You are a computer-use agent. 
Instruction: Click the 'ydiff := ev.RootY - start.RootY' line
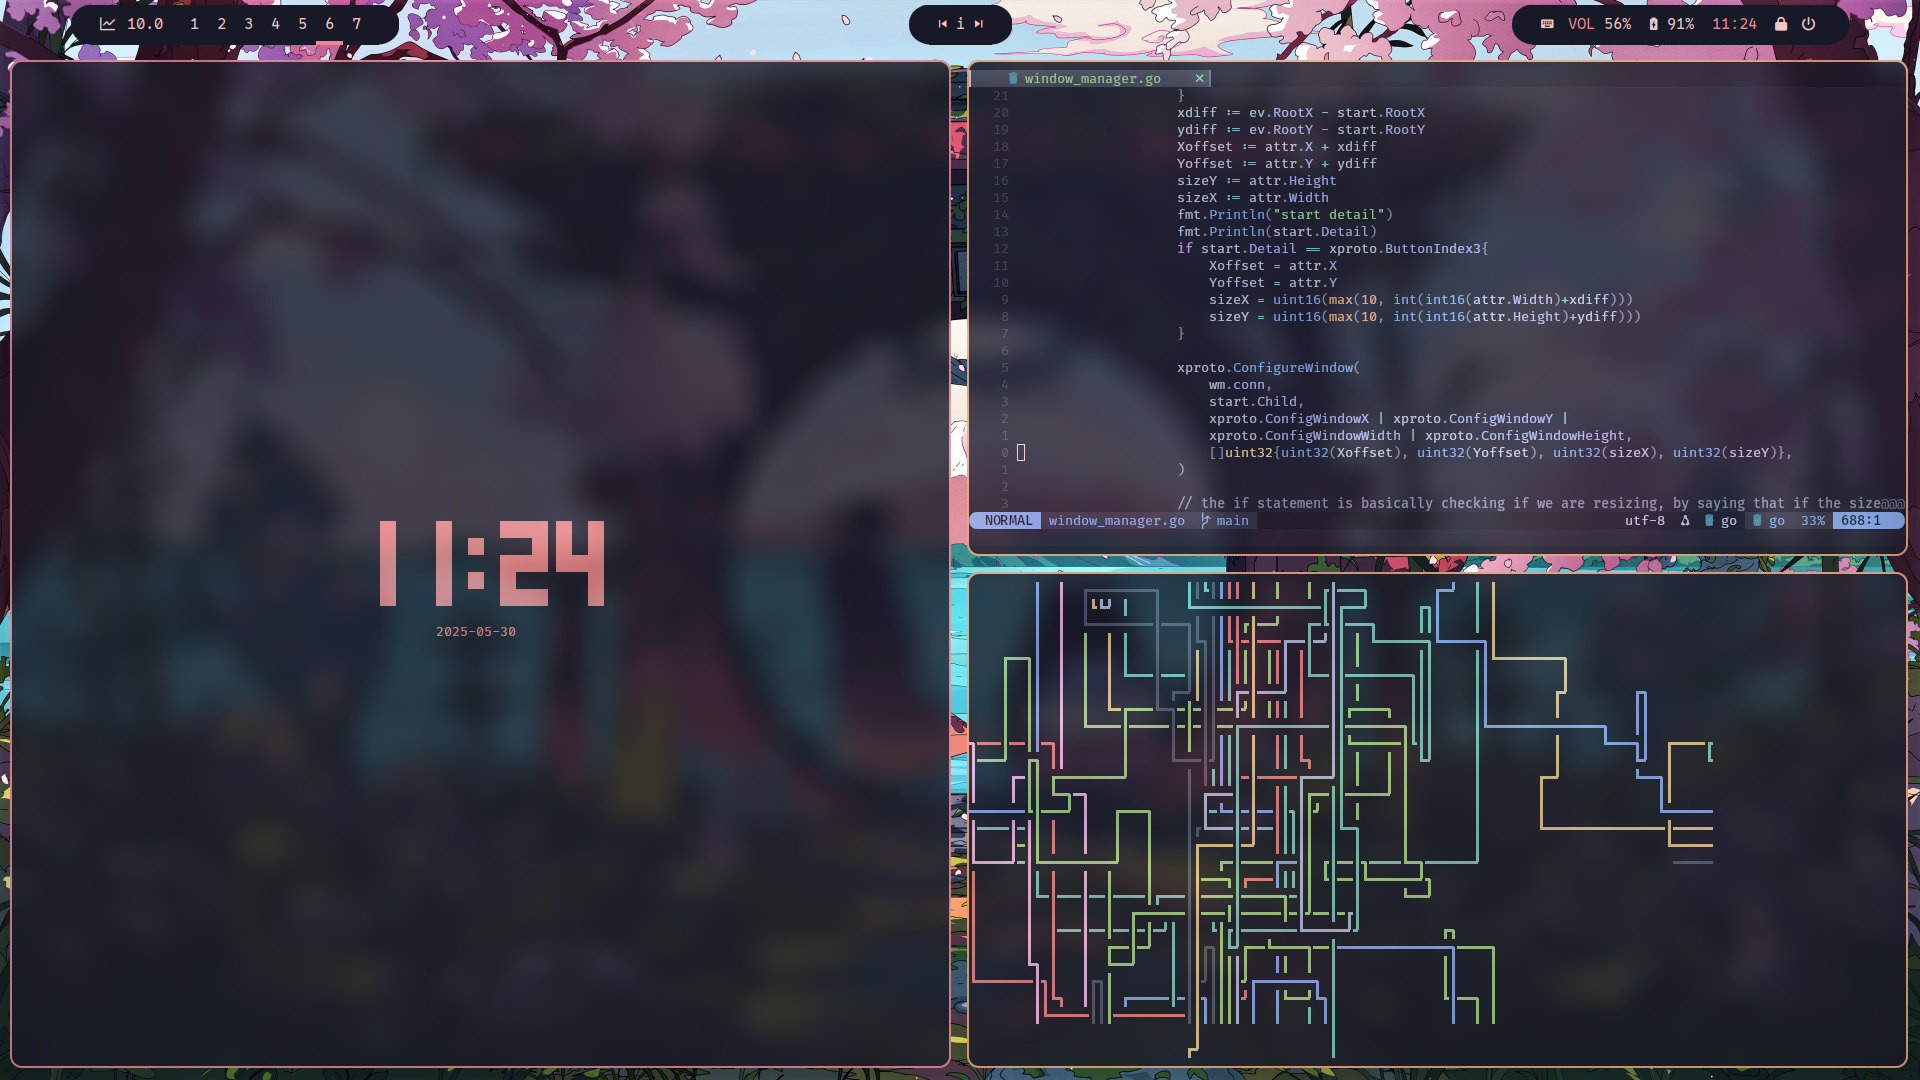(1300, 129)
